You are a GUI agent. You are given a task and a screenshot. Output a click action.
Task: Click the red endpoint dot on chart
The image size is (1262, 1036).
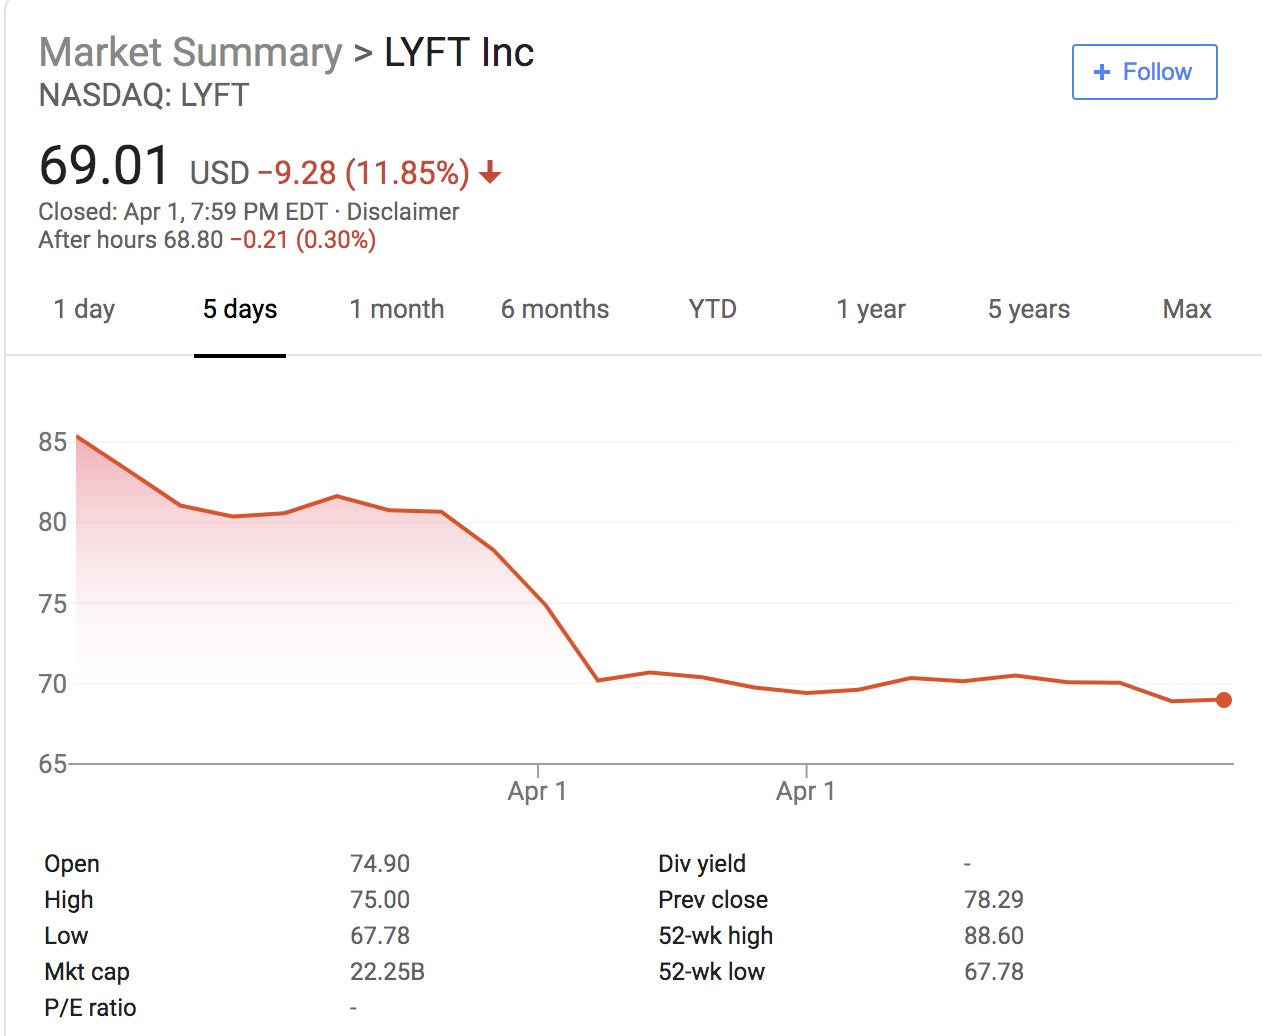[x=1224, y=700]
